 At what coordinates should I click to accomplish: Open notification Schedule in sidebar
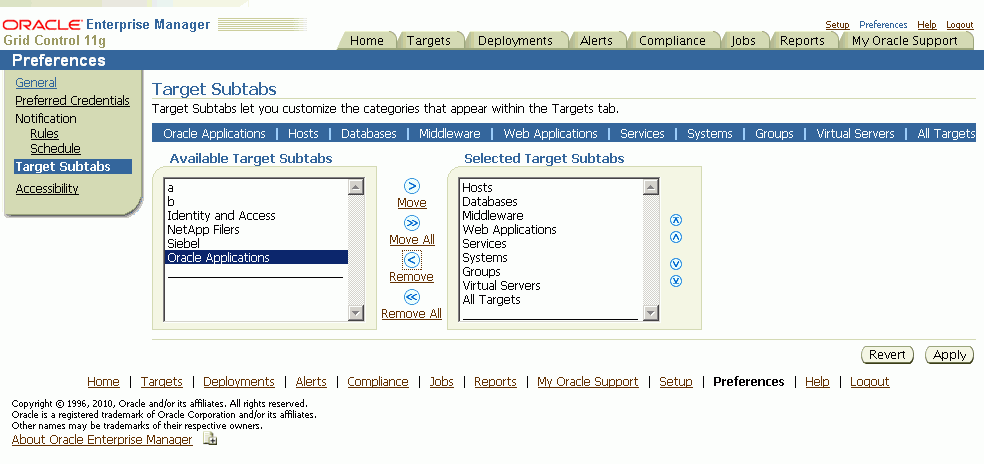pos(55,149)
